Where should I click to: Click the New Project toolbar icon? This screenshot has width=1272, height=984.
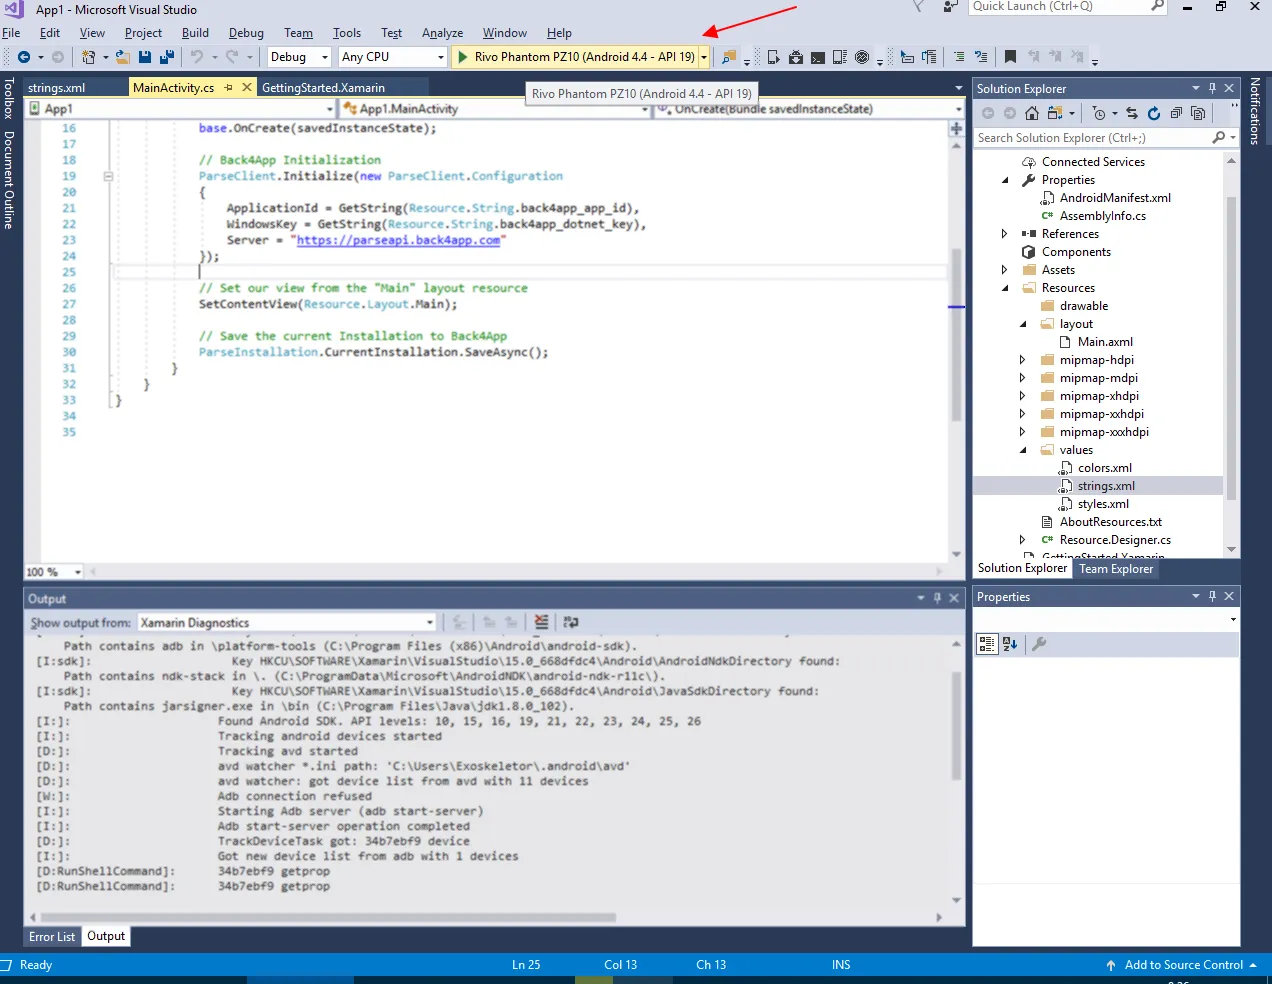pyautogui.click(x=89, y=57)
